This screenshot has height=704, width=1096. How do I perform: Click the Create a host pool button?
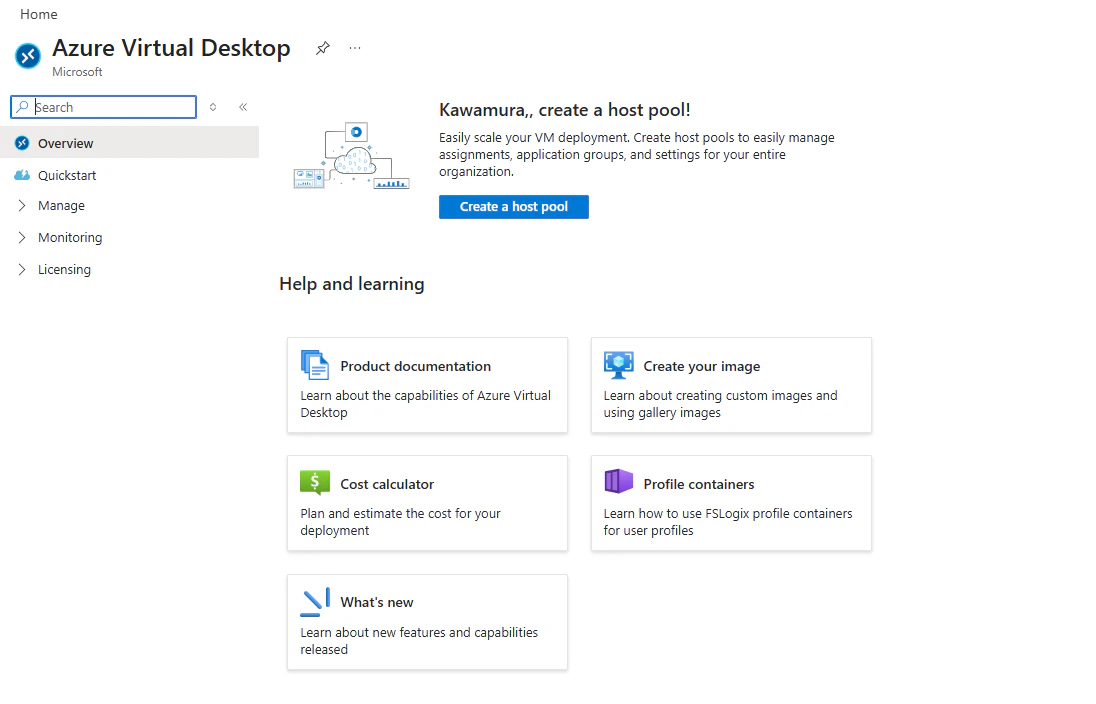point(514,207)
